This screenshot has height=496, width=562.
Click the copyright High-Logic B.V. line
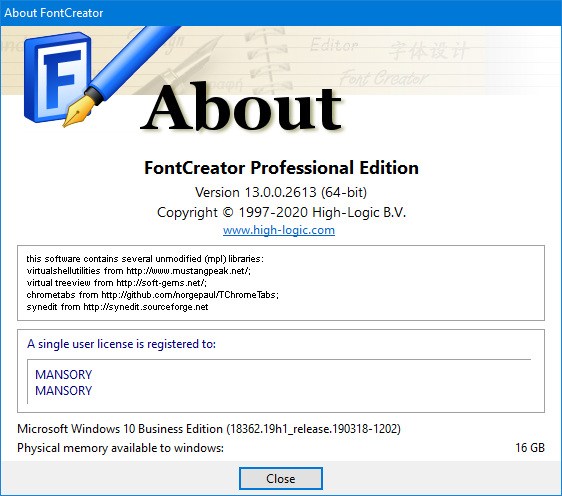click(x=281, y=213)
